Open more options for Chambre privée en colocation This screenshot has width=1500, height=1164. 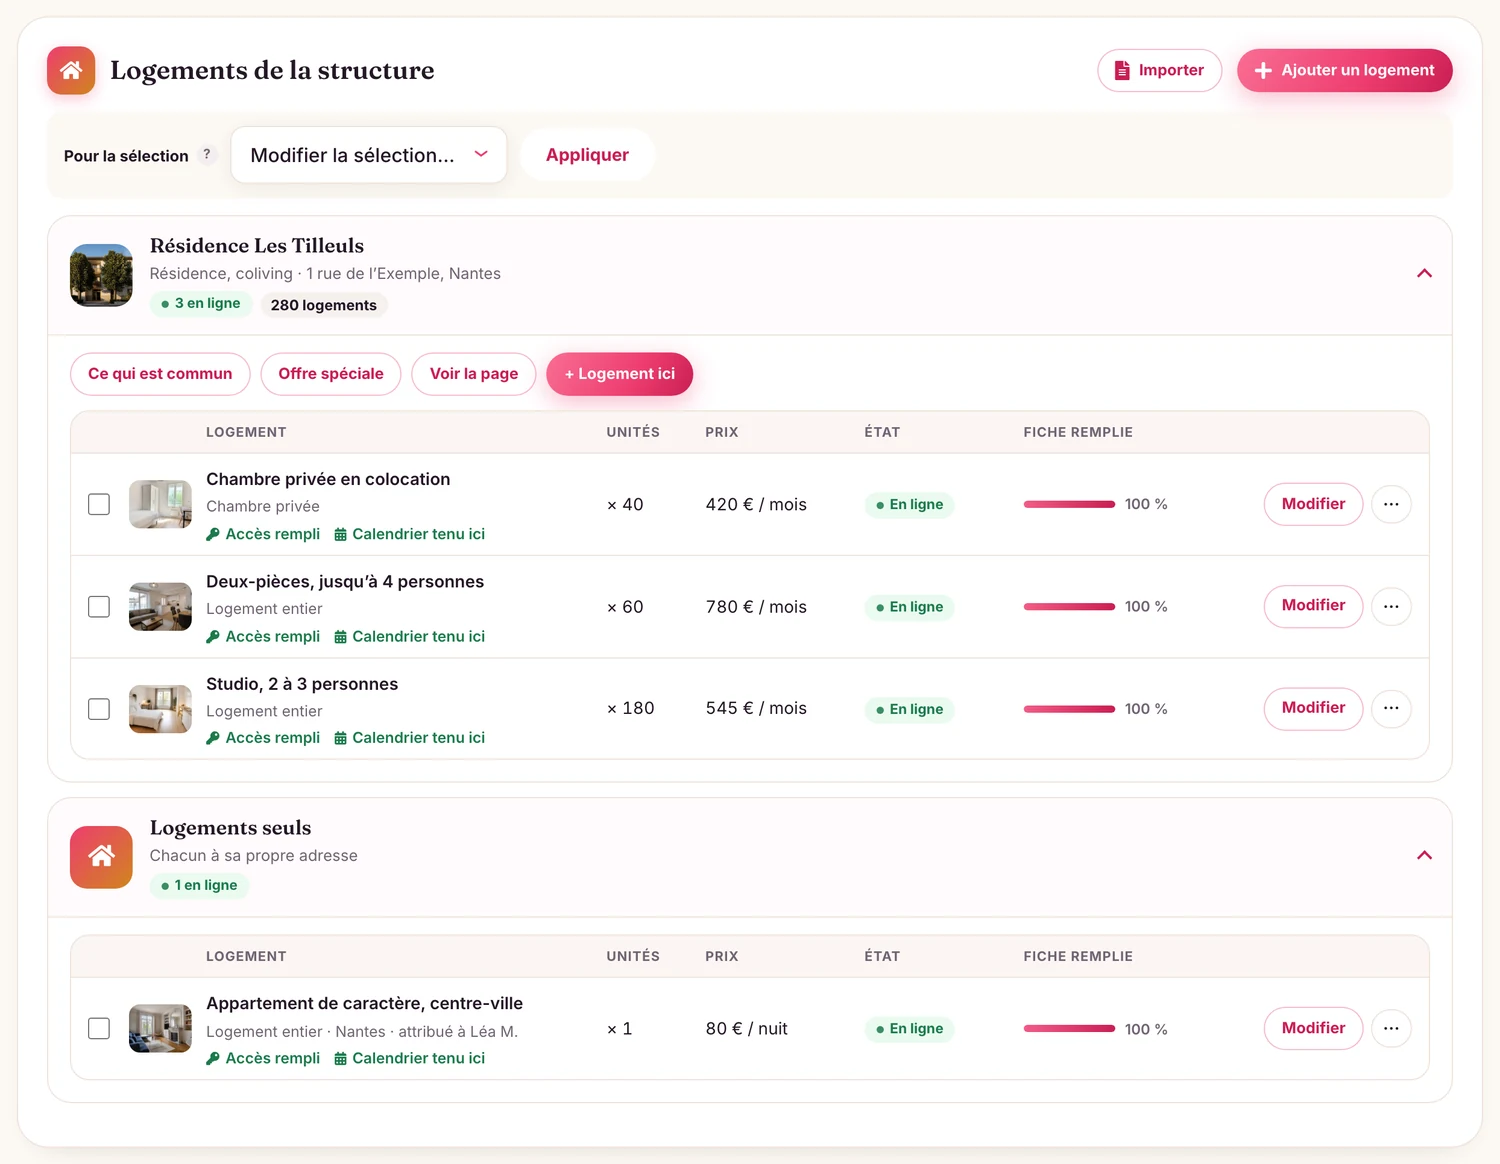click(x=1391, y=504)
